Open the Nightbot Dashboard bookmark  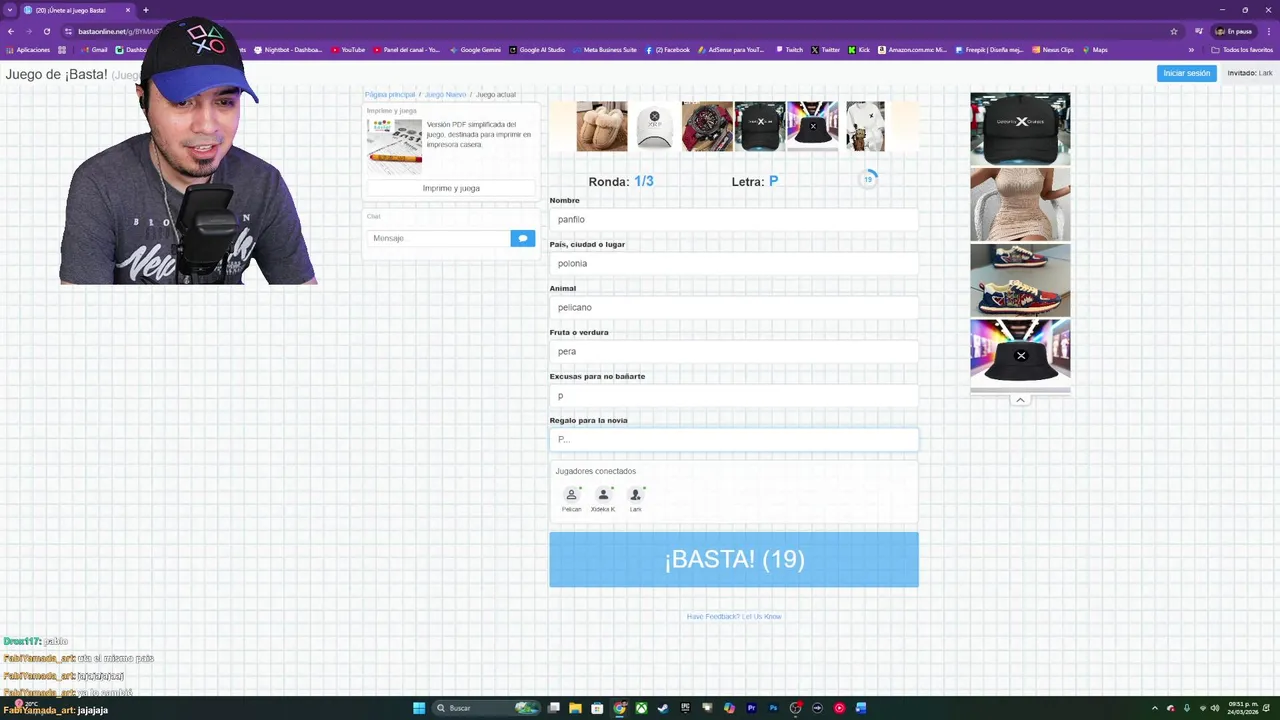288,50
